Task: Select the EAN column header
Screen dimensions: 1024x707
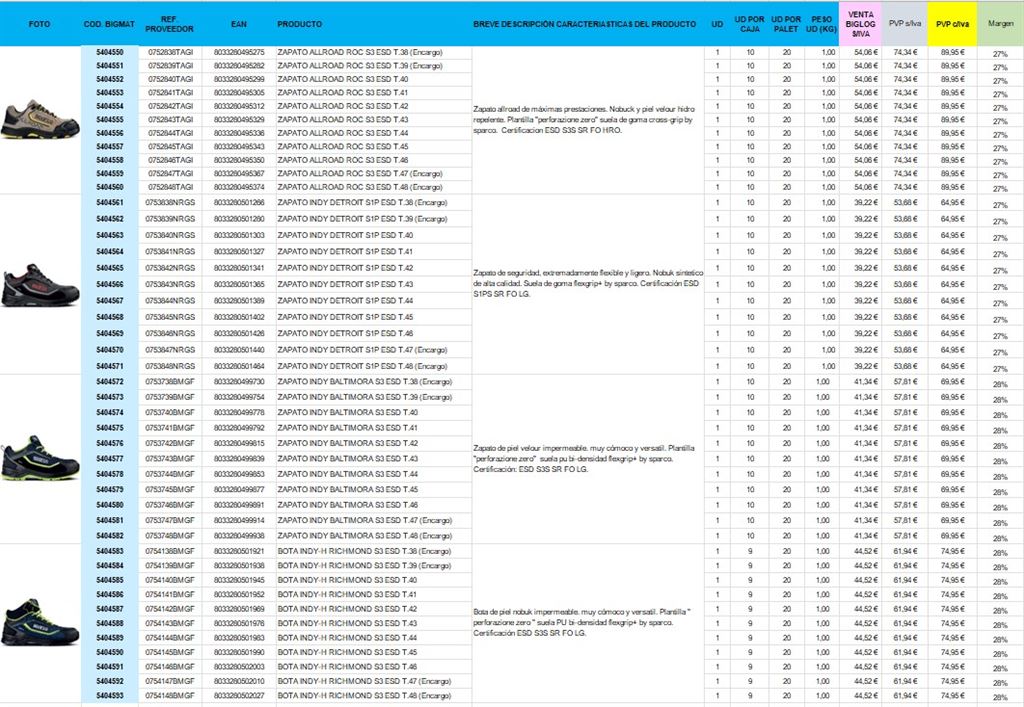Action: pyautogui.click(x=238, y=23)
